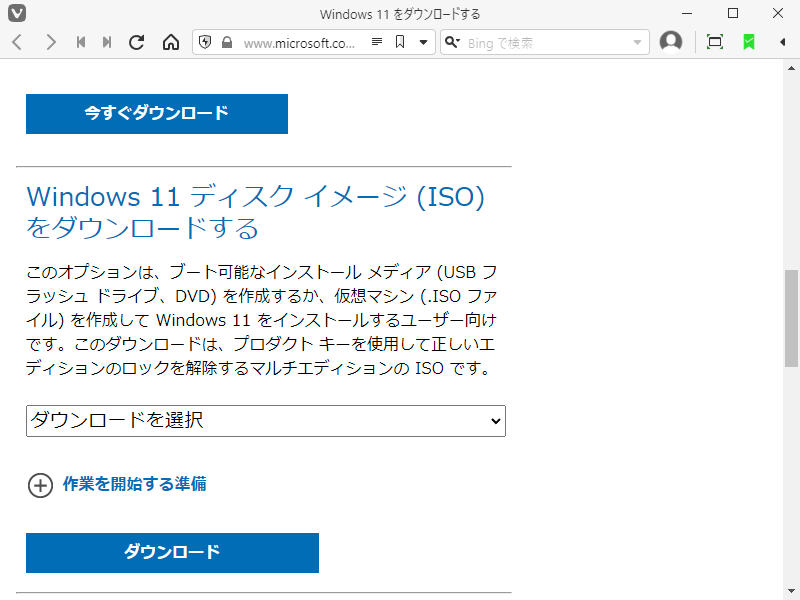Click the www.microsoft.co... address field
The height and width of the screenshot is (600, 800).
[x=299, y=43]
